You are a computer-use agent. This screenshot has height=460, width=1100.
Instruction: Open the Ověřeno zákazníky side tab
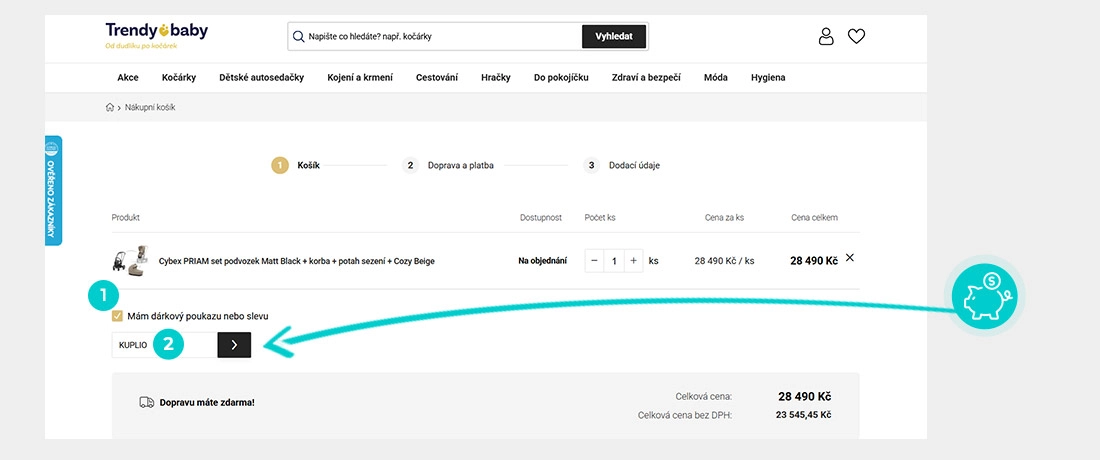(53, 191)
